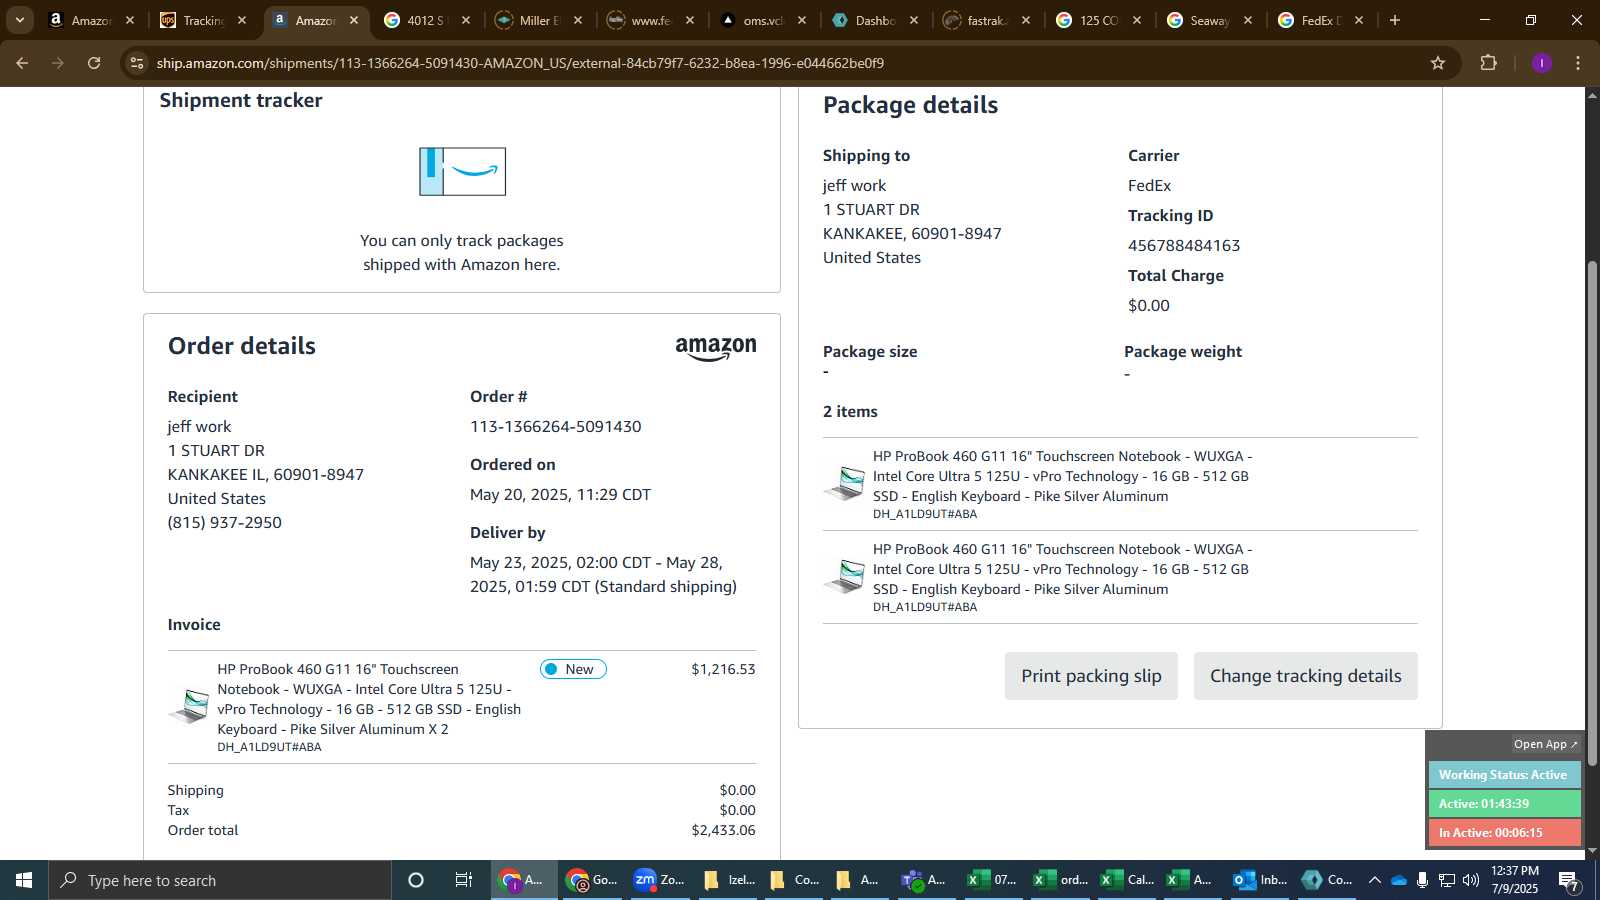Show hidden system tray icons

coord(1375,880)
